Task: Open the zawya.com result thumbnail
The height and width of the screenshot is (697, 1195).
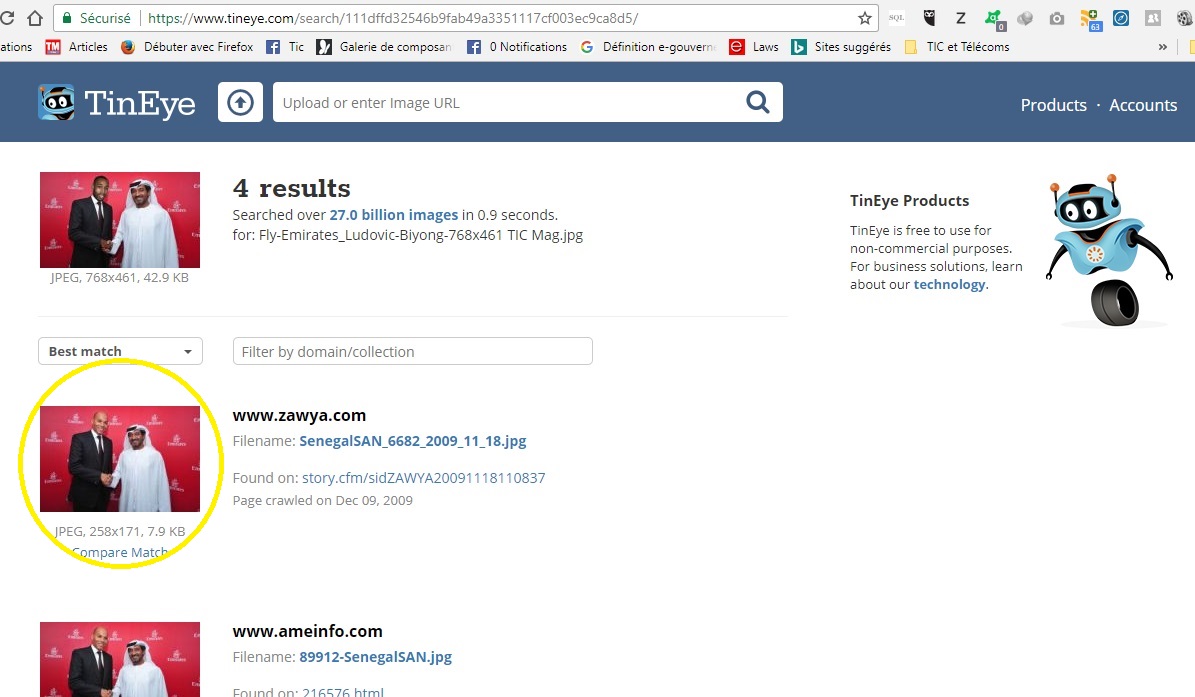Action: pos(120,459)
